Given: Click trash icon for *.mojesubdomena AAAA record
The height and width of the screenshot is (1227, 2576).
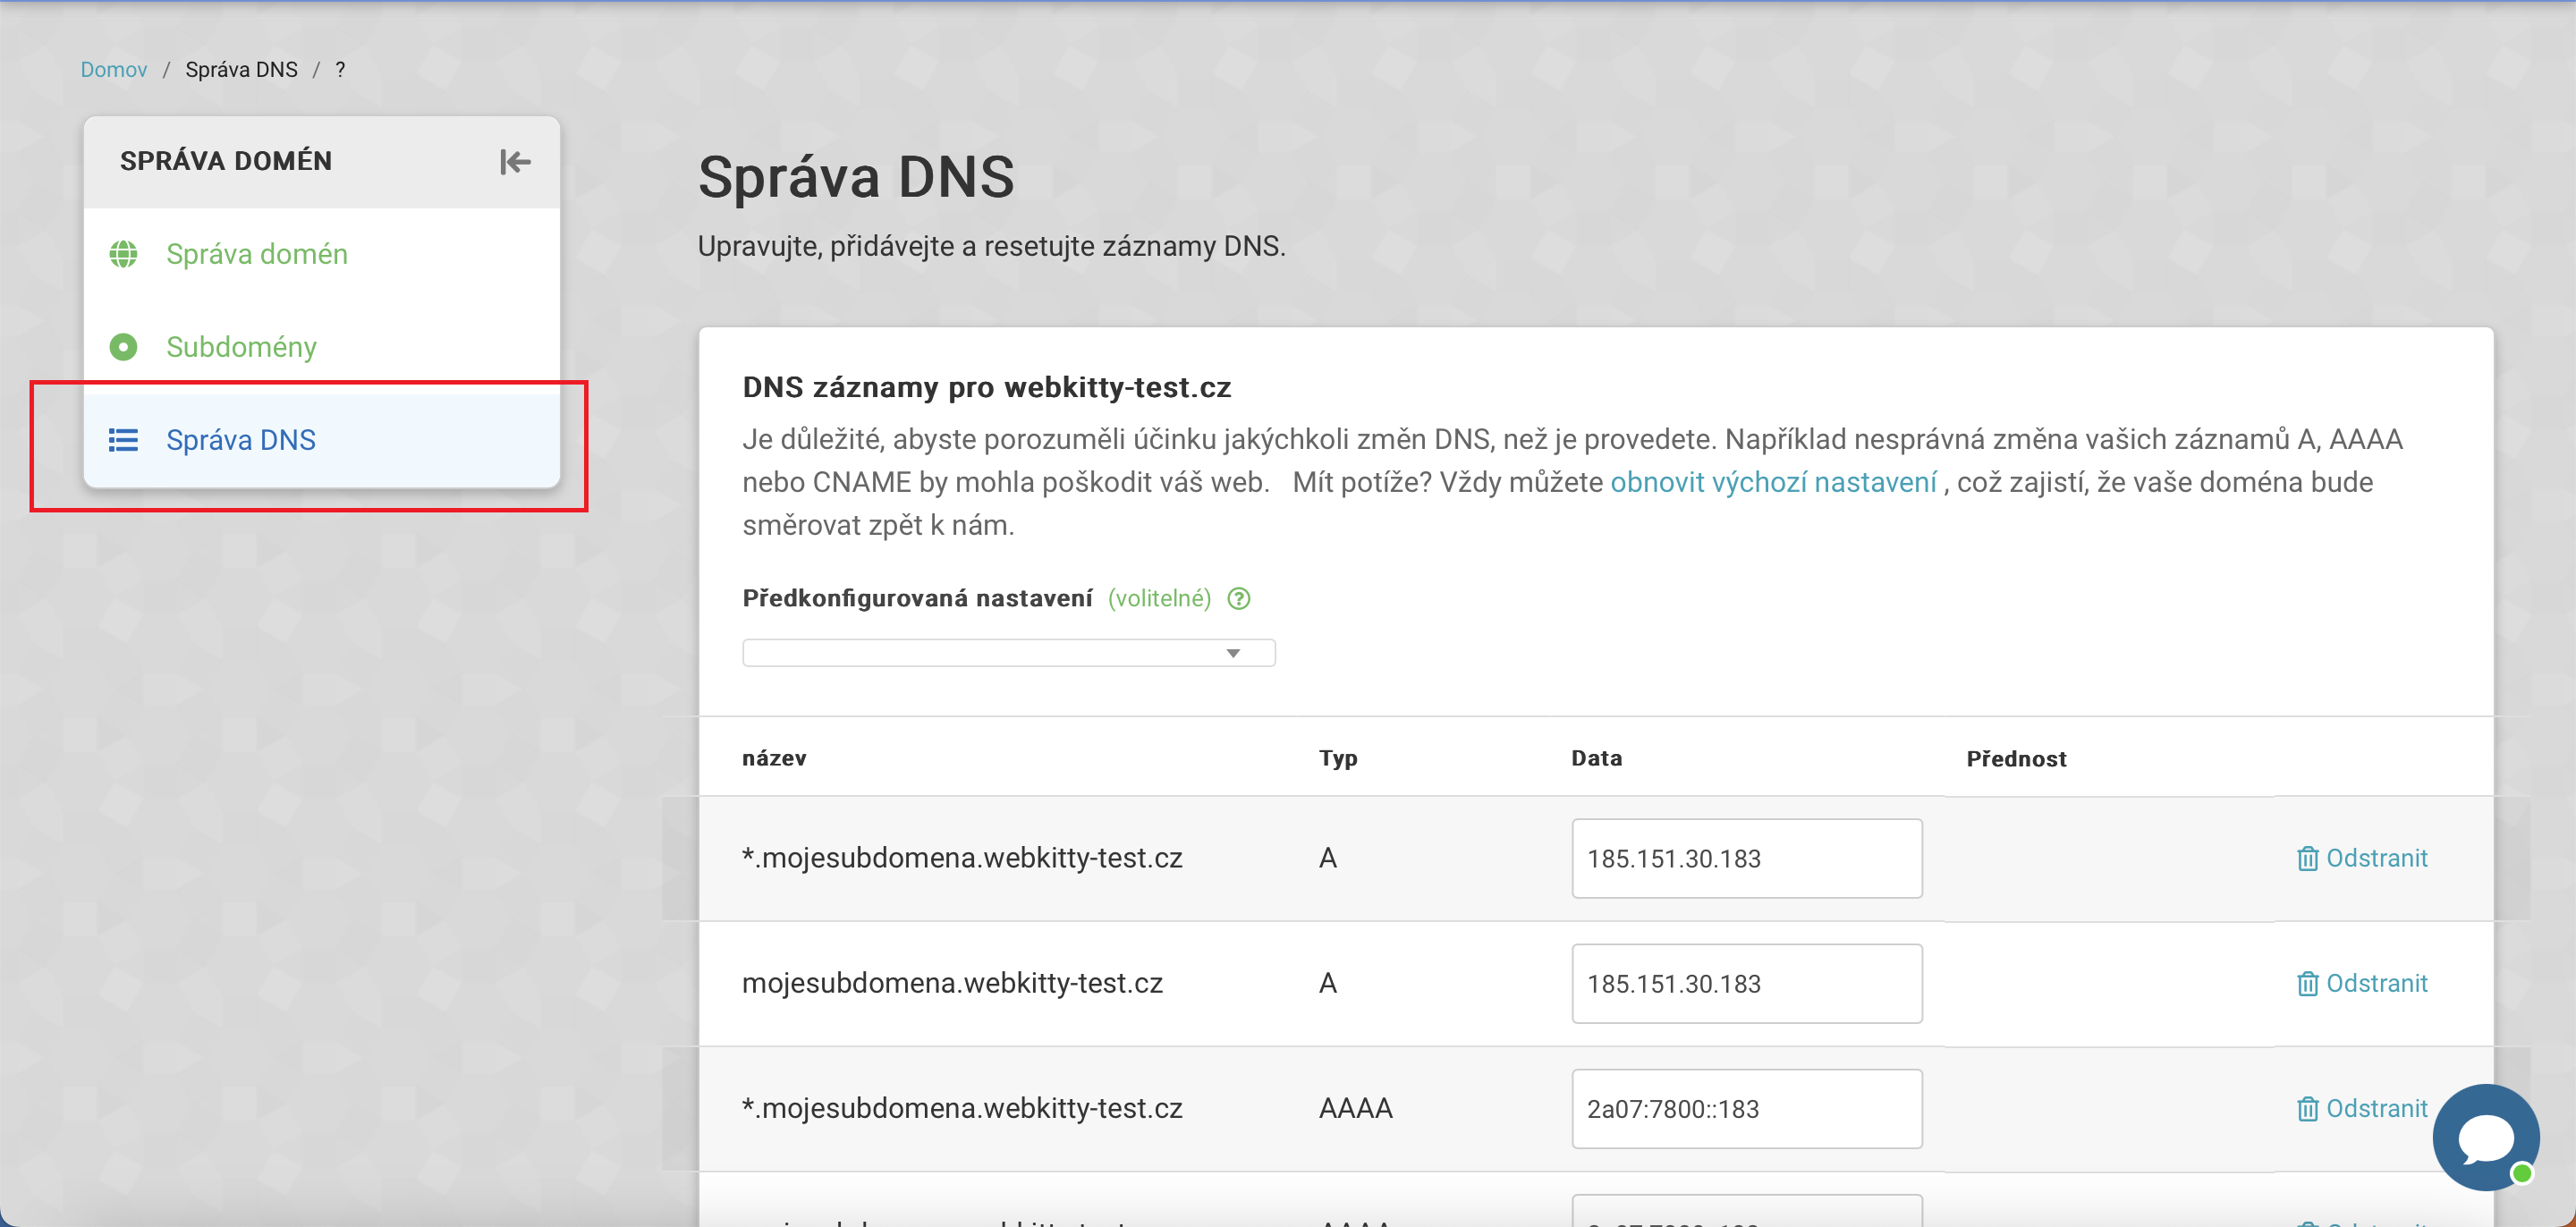Looking at the screenshot, I should [x=2307, y=1108].
